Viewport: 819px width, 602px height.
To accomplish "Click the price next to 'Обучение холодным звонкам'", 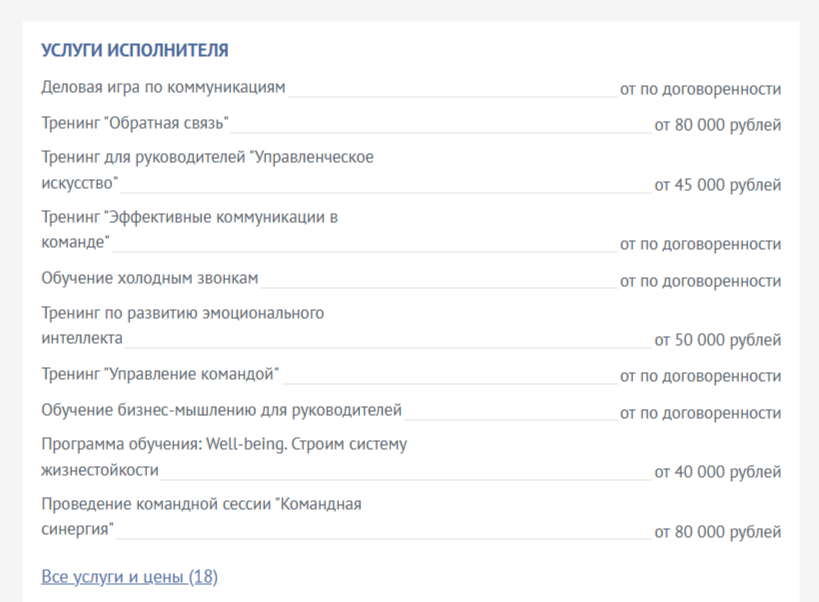I will pyautogui.click(x=700, y=280).
